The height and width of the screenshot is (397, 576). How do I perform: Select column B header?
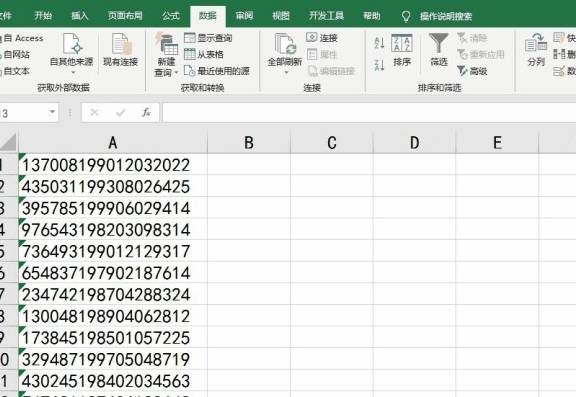pos(249,142)
